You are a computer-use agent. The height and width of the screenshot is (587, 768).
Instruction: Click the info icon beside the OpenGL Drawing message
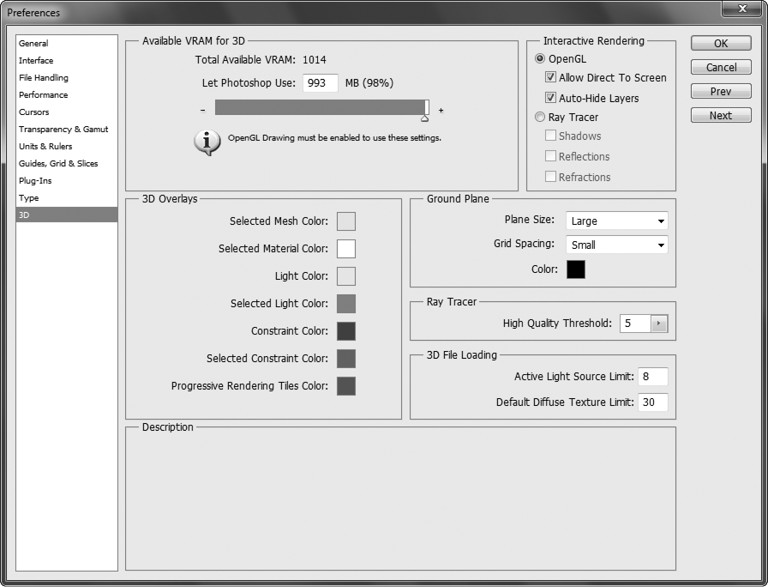pos(206,141)
